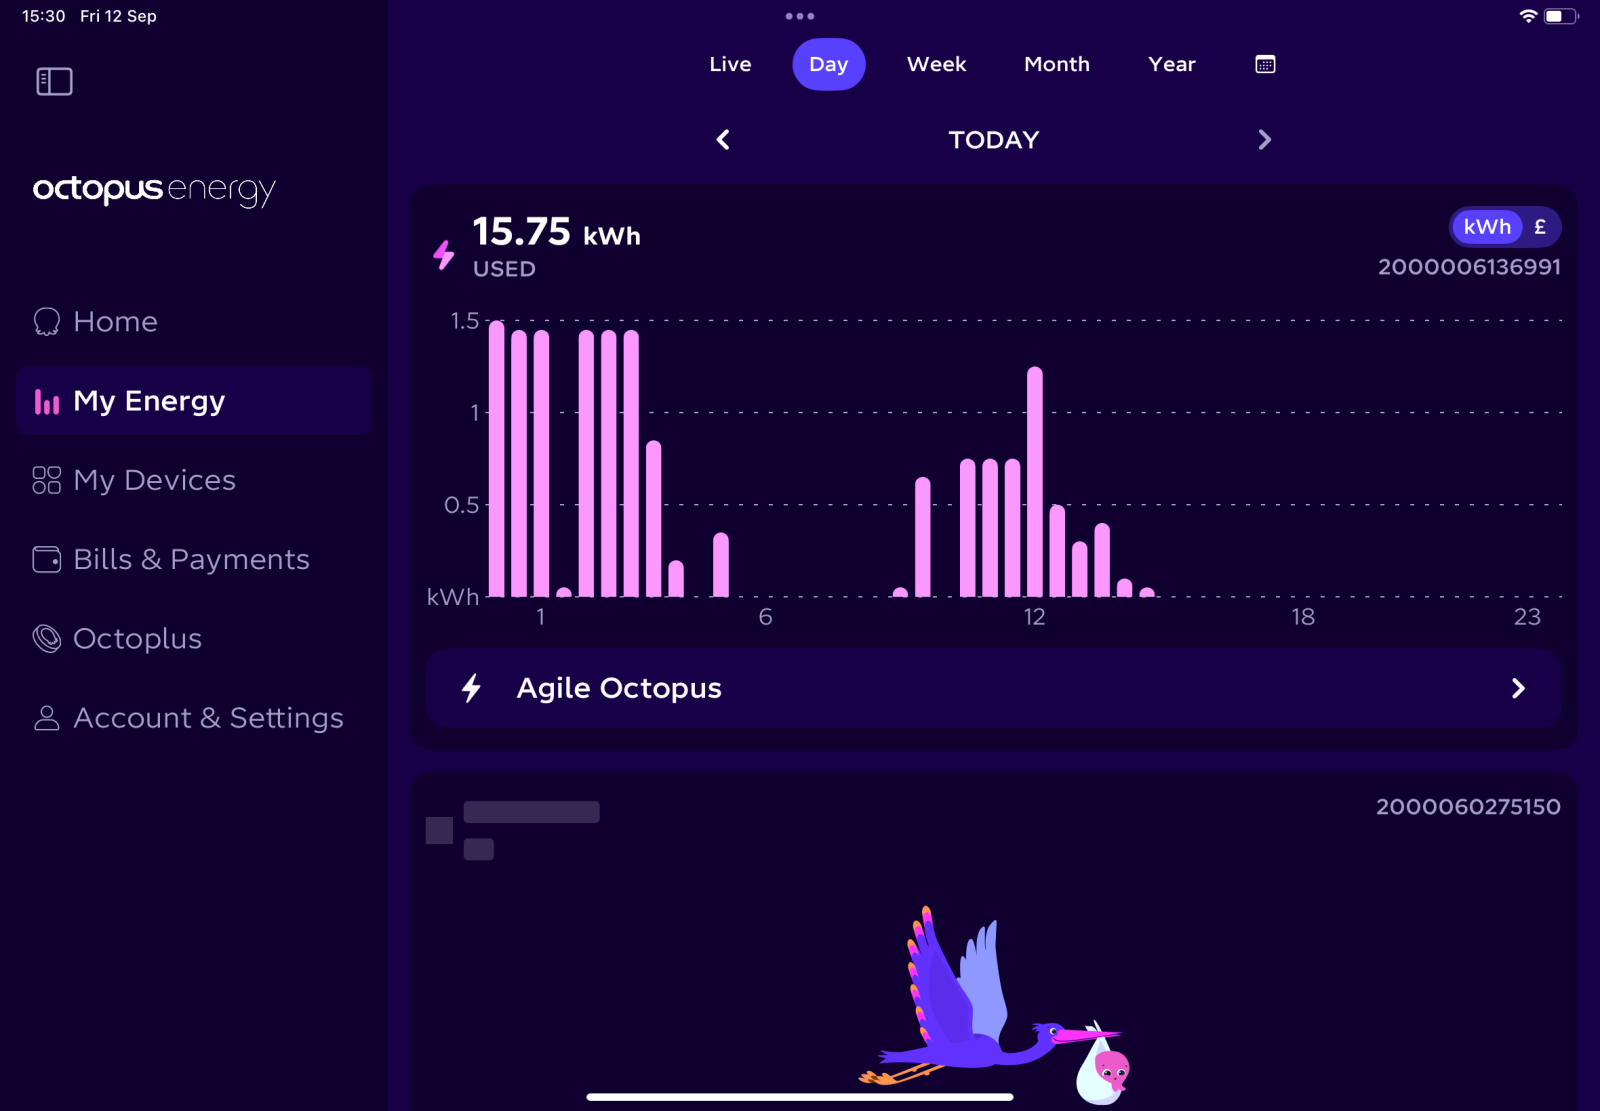Tap the stork carrying octopus illustration

(995, 1007)
